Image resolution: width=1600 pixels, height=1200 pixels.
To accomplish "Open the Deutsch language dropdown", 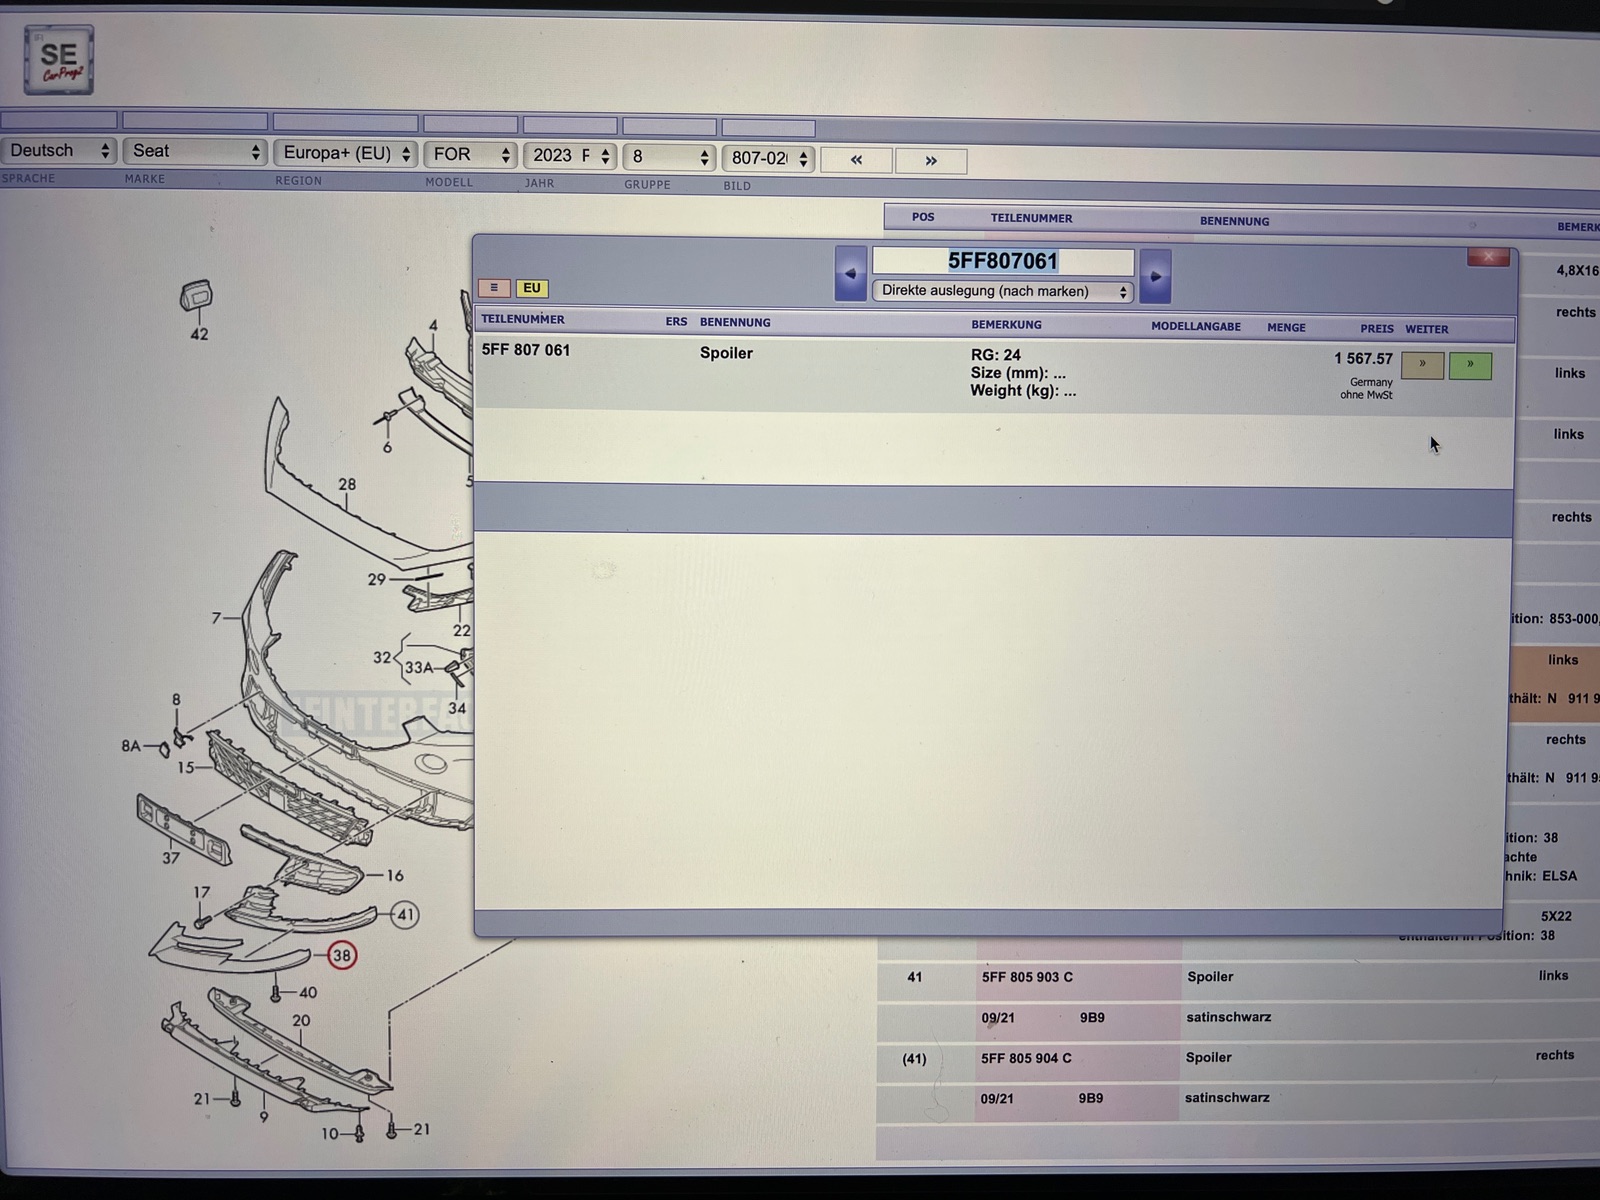I will coord(59,151).
